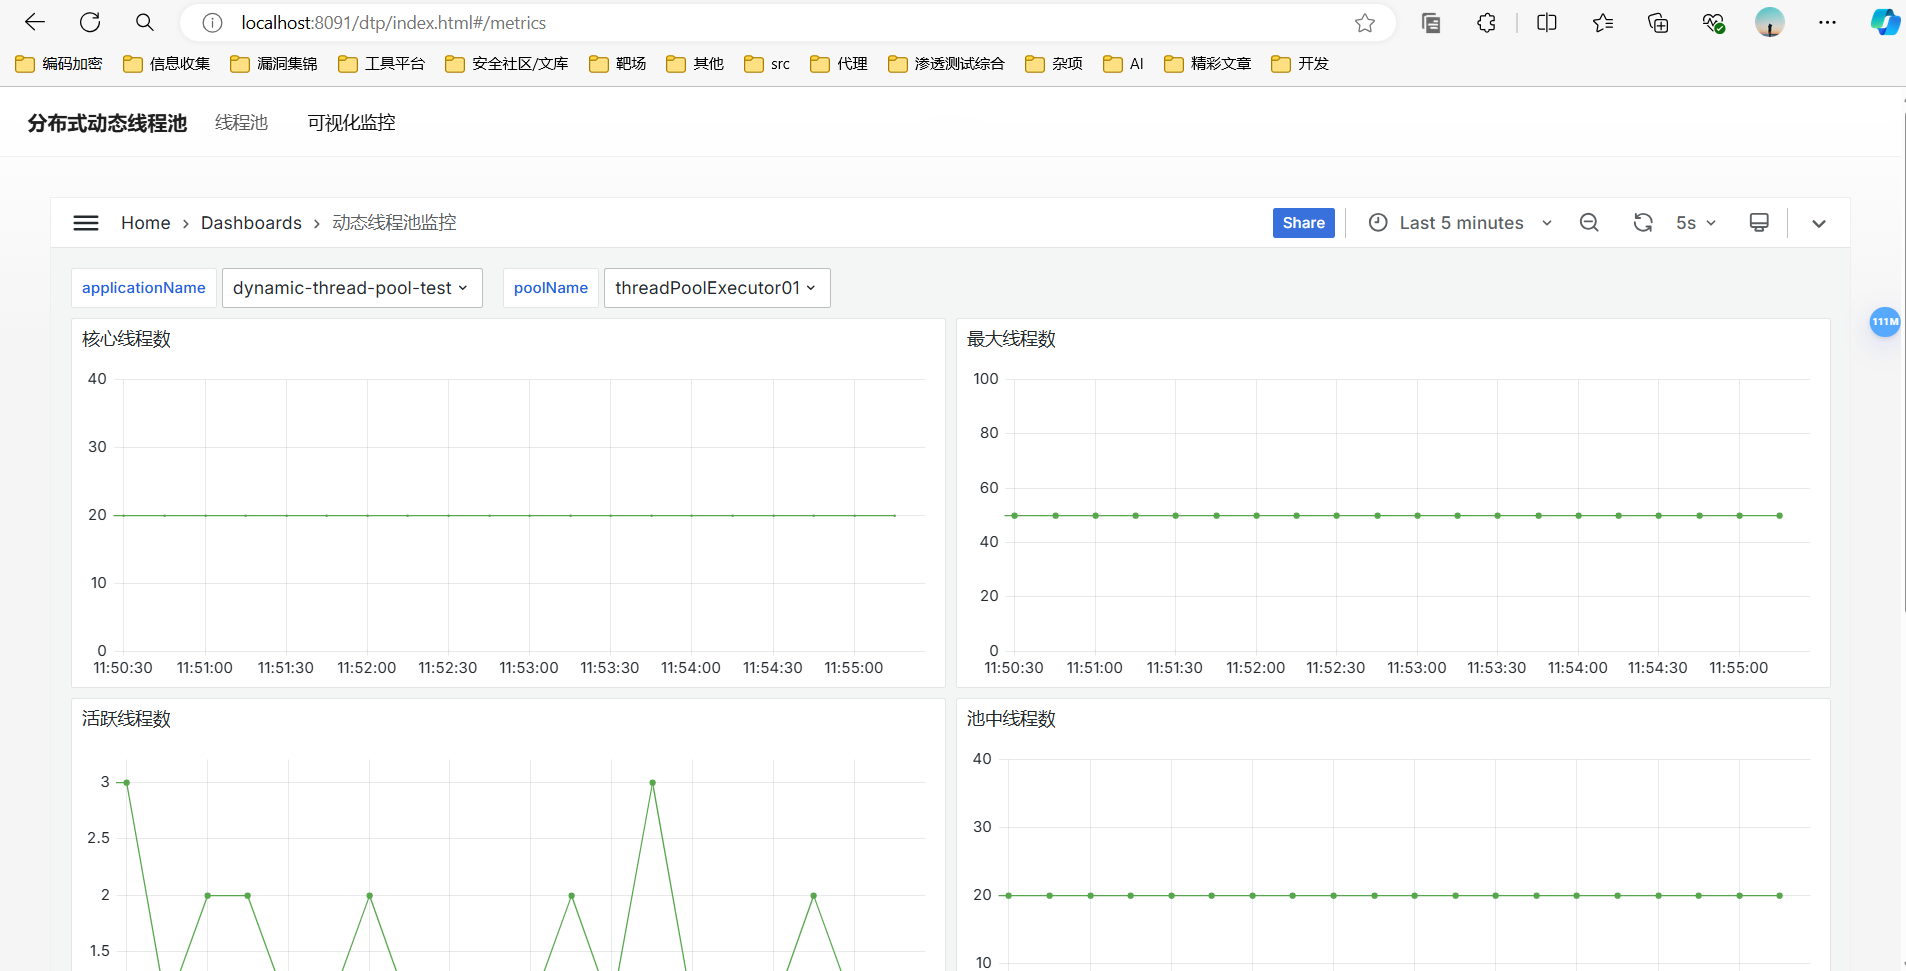Open the 代理 bookmark folder
The height and width of the screenshot is (971, 1906).
(839, 64)
